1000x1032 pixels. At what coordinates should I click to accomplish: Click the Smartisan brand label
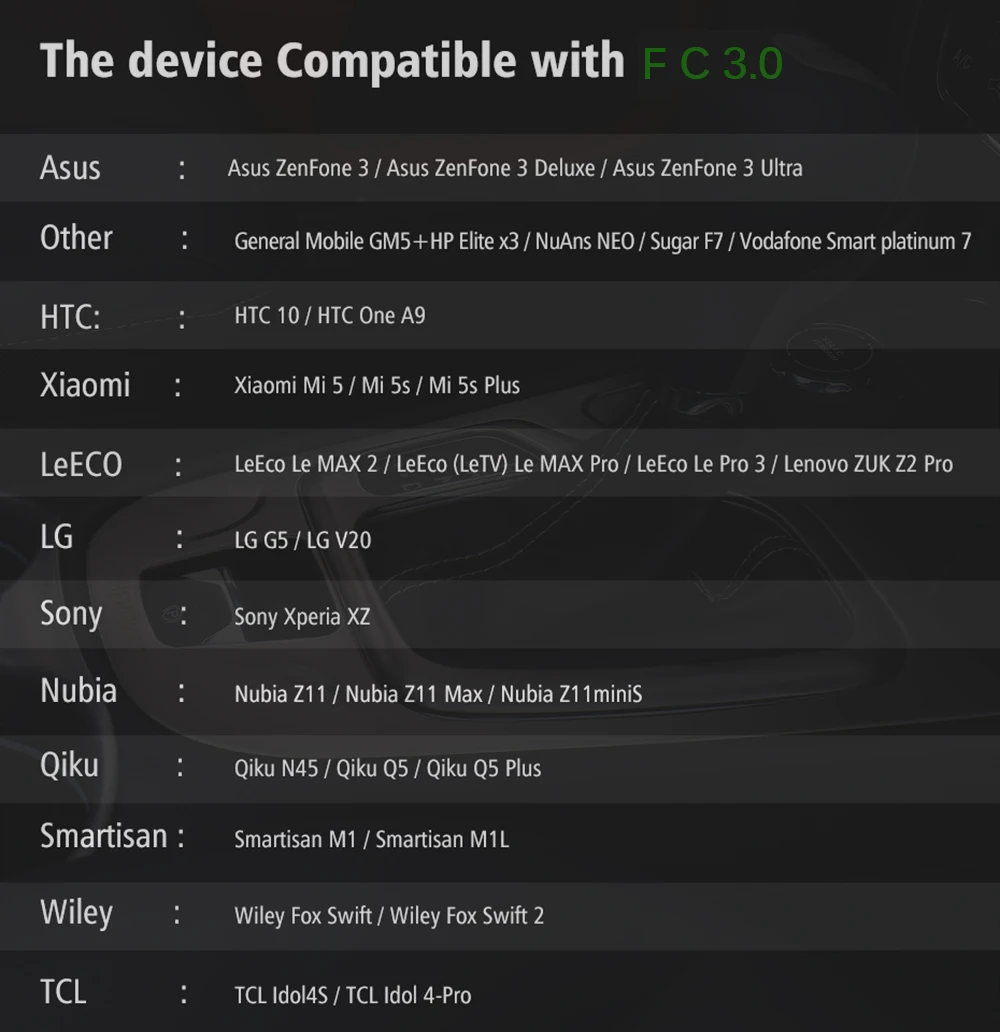point(103,837)
